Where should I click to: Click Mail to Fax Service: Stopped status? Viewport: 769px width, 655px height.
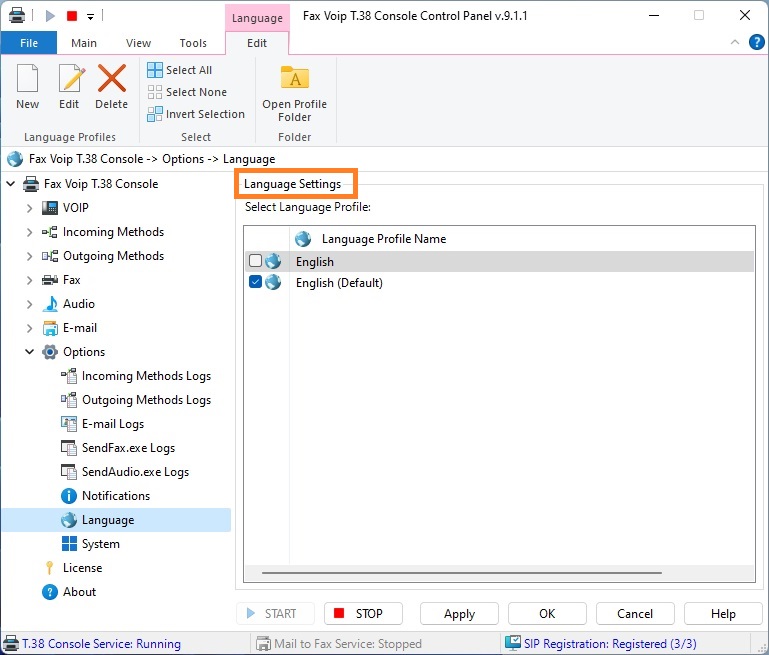(339, 643)
